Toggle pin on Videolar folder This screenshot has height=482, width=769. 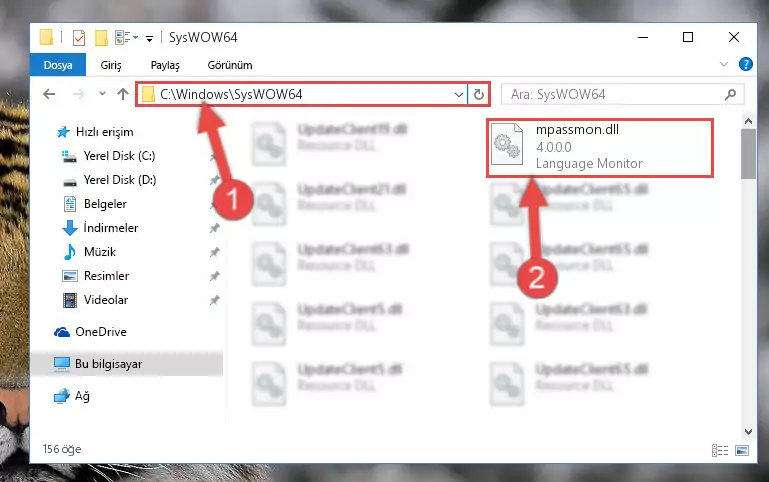click(214, 300)
